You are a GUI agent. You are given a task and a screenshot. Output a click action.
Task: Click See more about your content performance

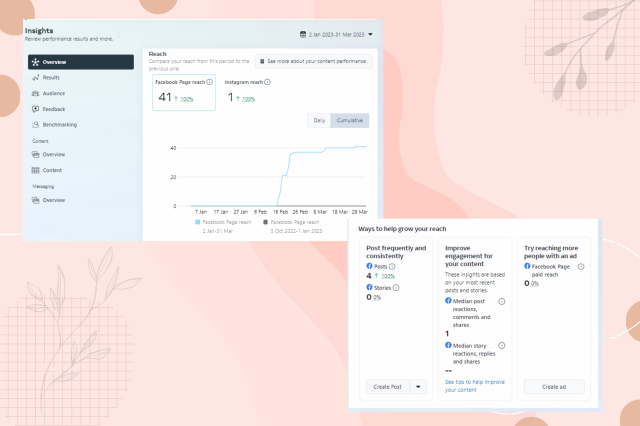point(314,61)
